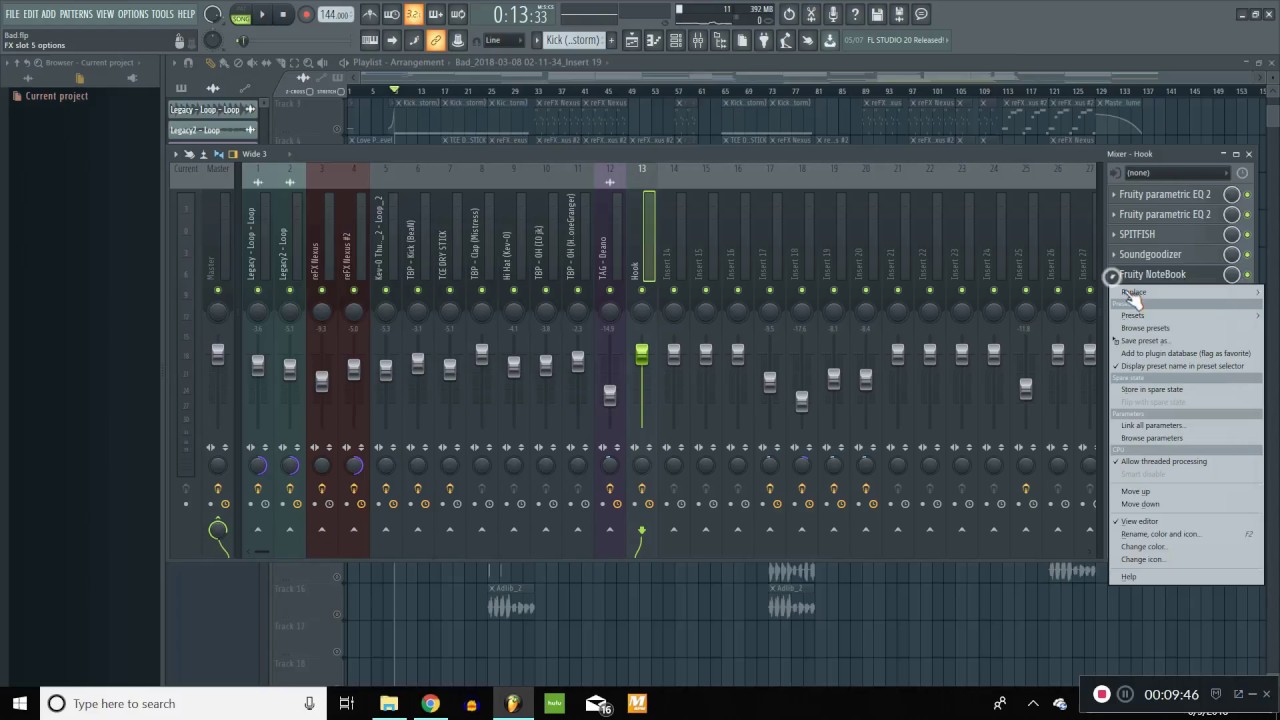
Task: Click the red Record button
Action: [x=306, y=15]
